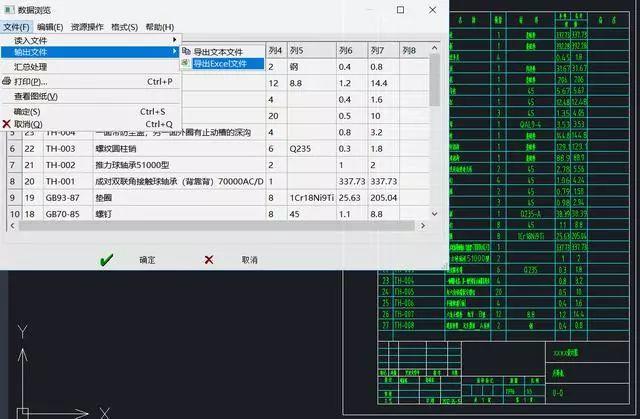Select cell TH-003

(68, 149)
